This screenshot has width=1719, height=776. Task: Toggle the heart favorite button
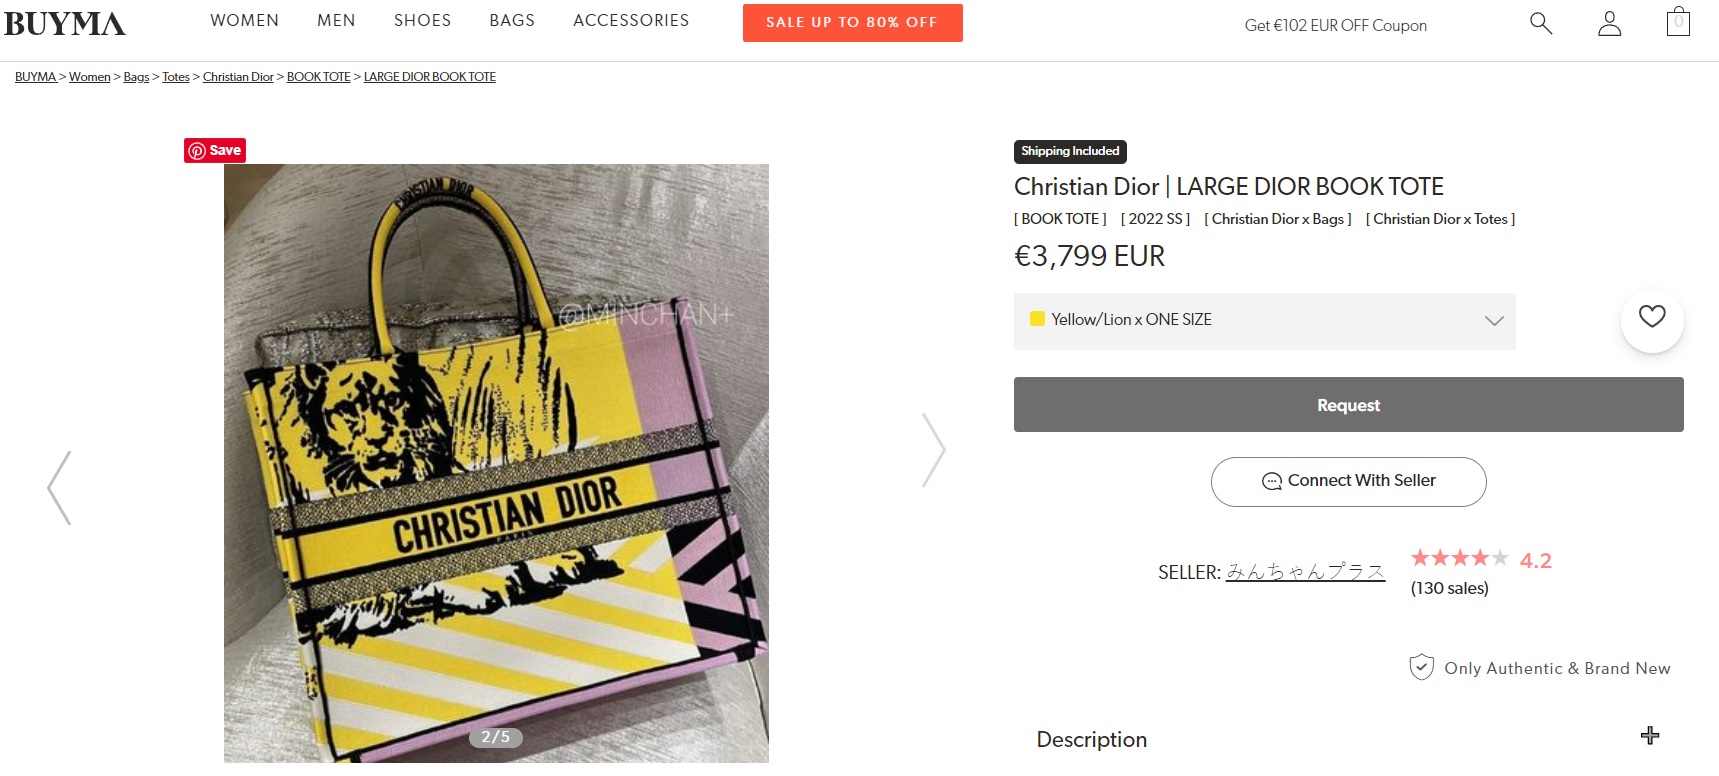[1652, 317]
